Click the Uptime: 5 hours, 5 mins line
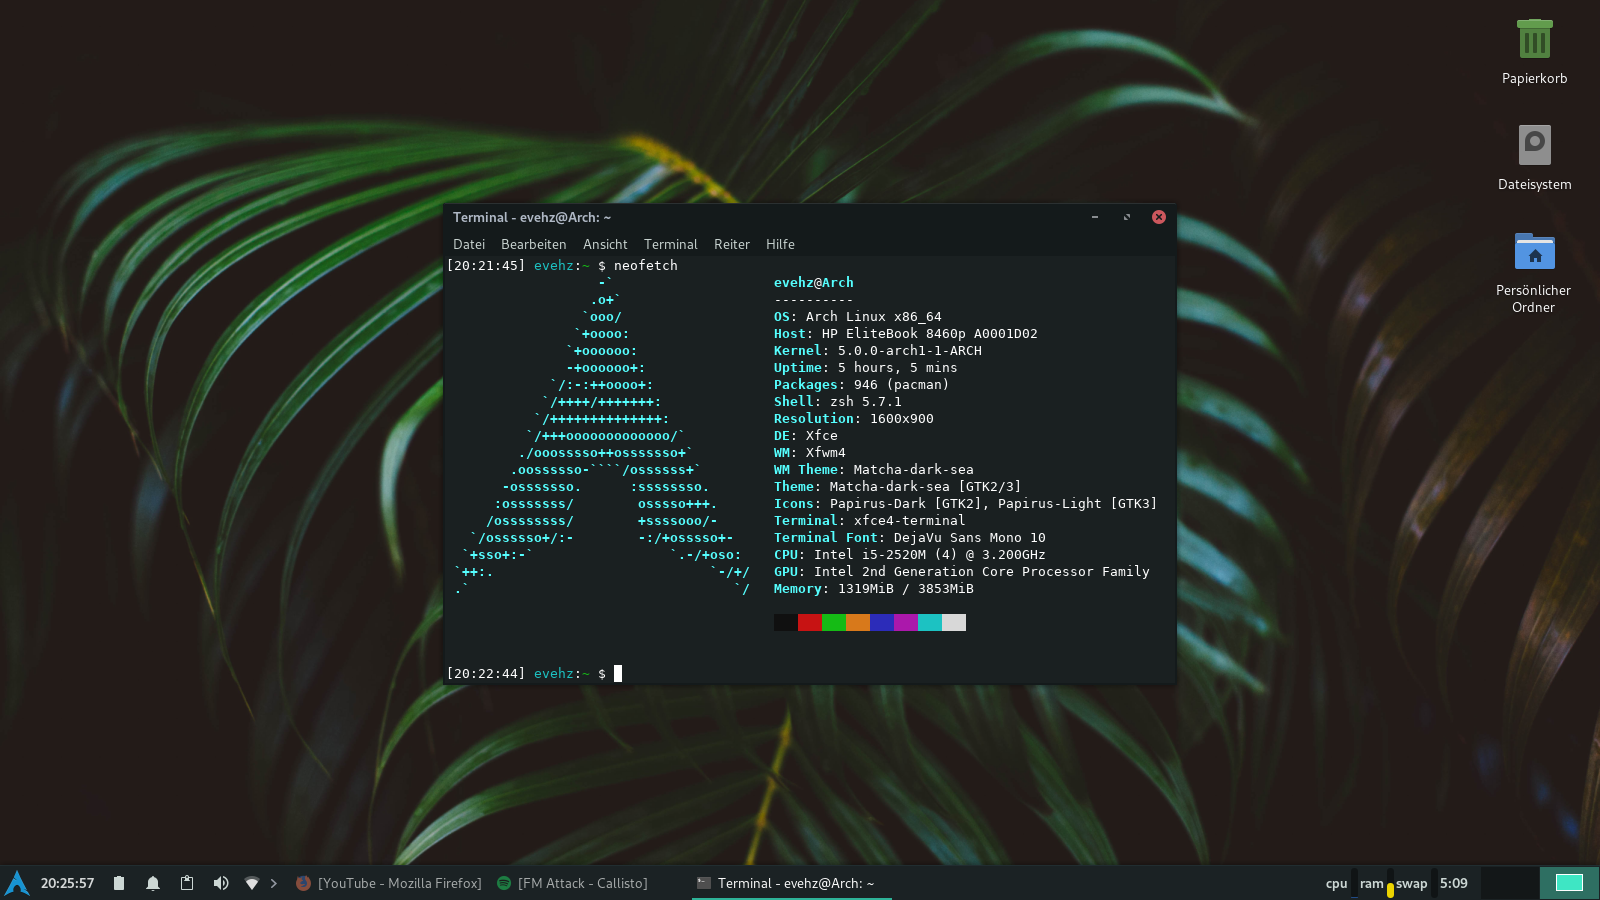The height and width of the screenshot is (900, 1600). [x=866, y=367]
